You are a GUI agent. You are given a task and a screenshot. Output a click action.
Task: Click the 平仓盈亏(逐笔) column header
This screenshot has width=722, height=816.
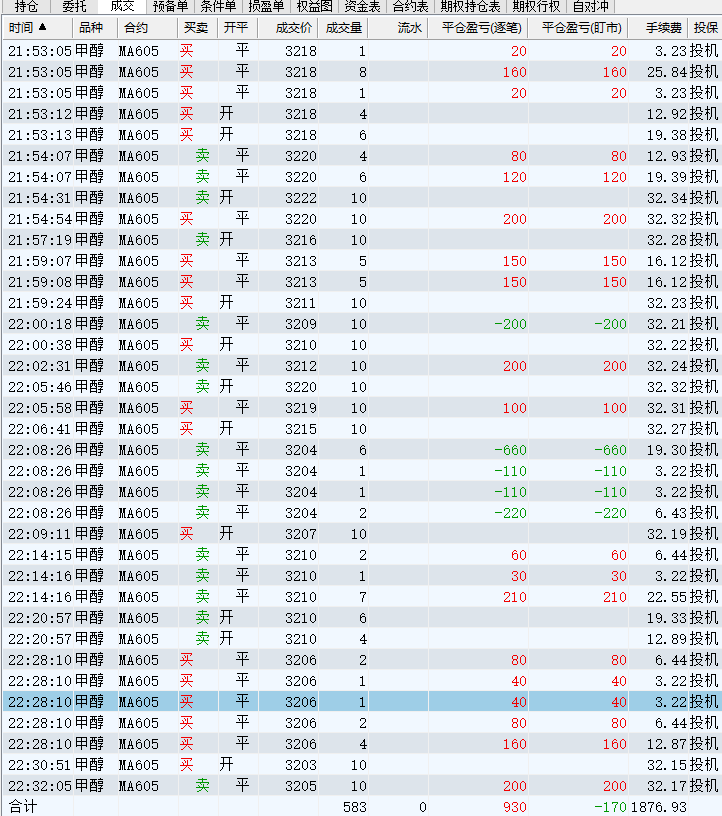(478, 28)
